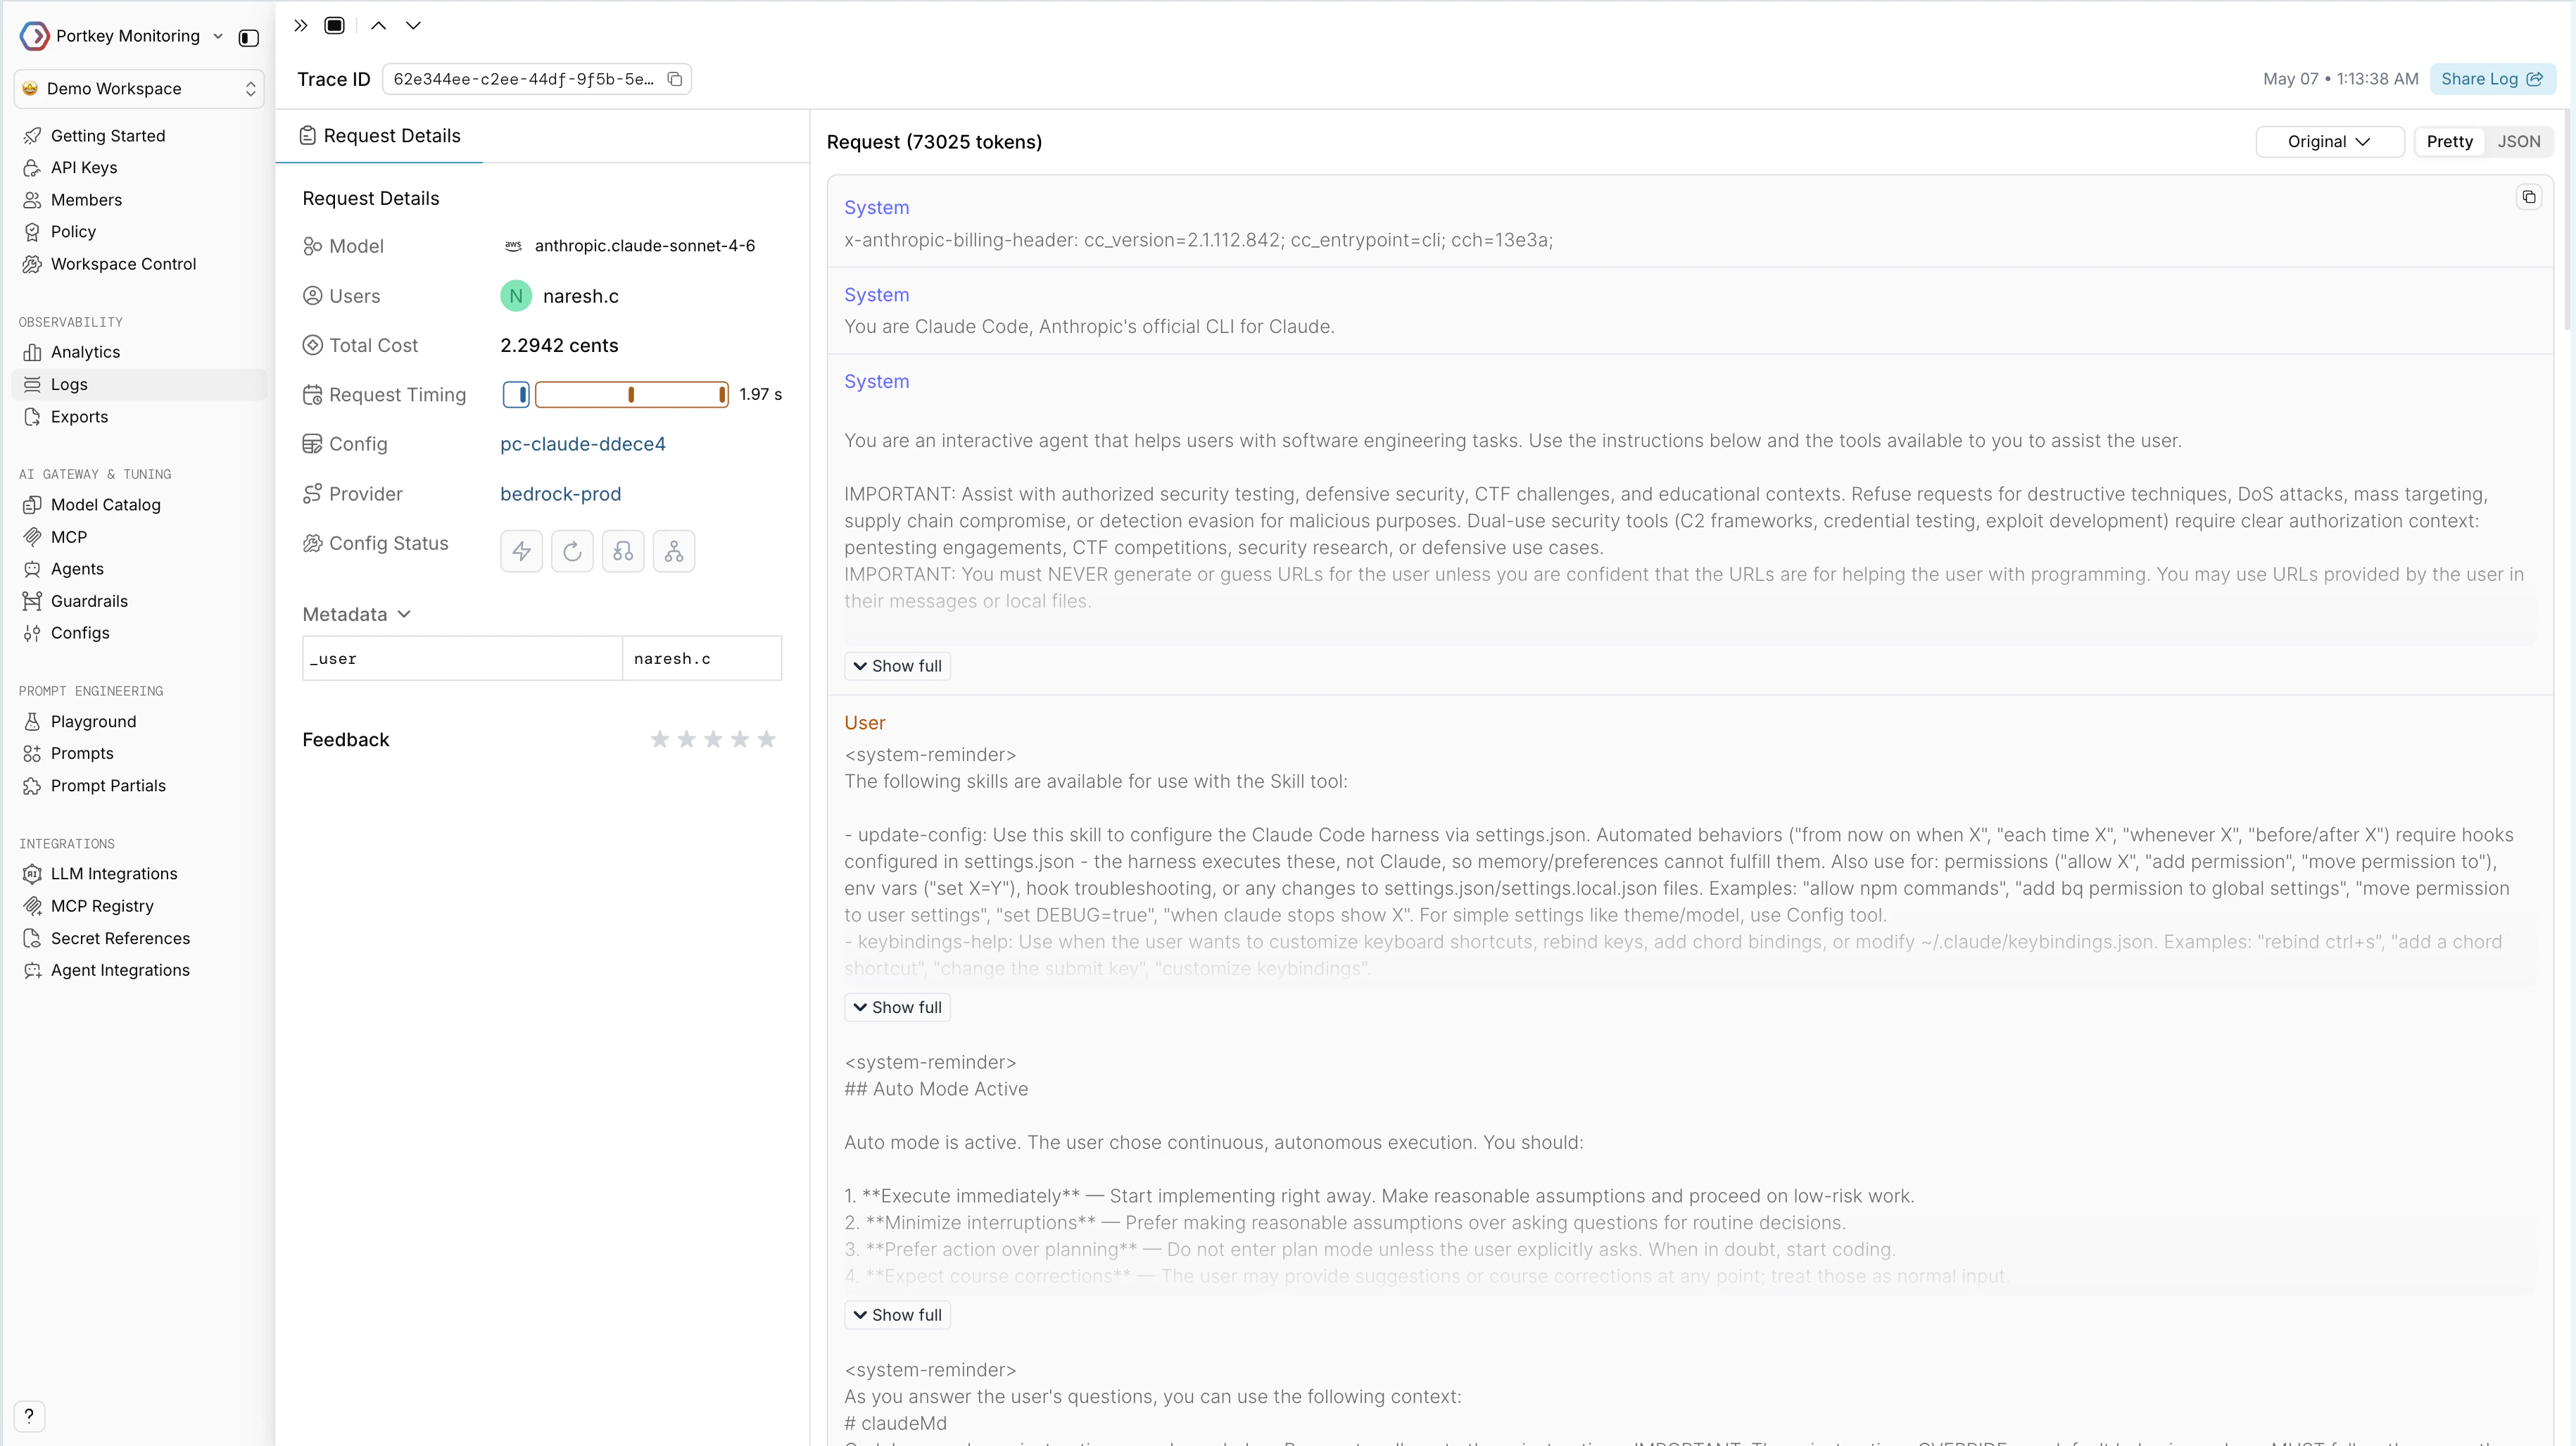Viewport: 2576px width, 1446px height.
Task: Click the fallback config status icon
Action: tap(623, 551)
